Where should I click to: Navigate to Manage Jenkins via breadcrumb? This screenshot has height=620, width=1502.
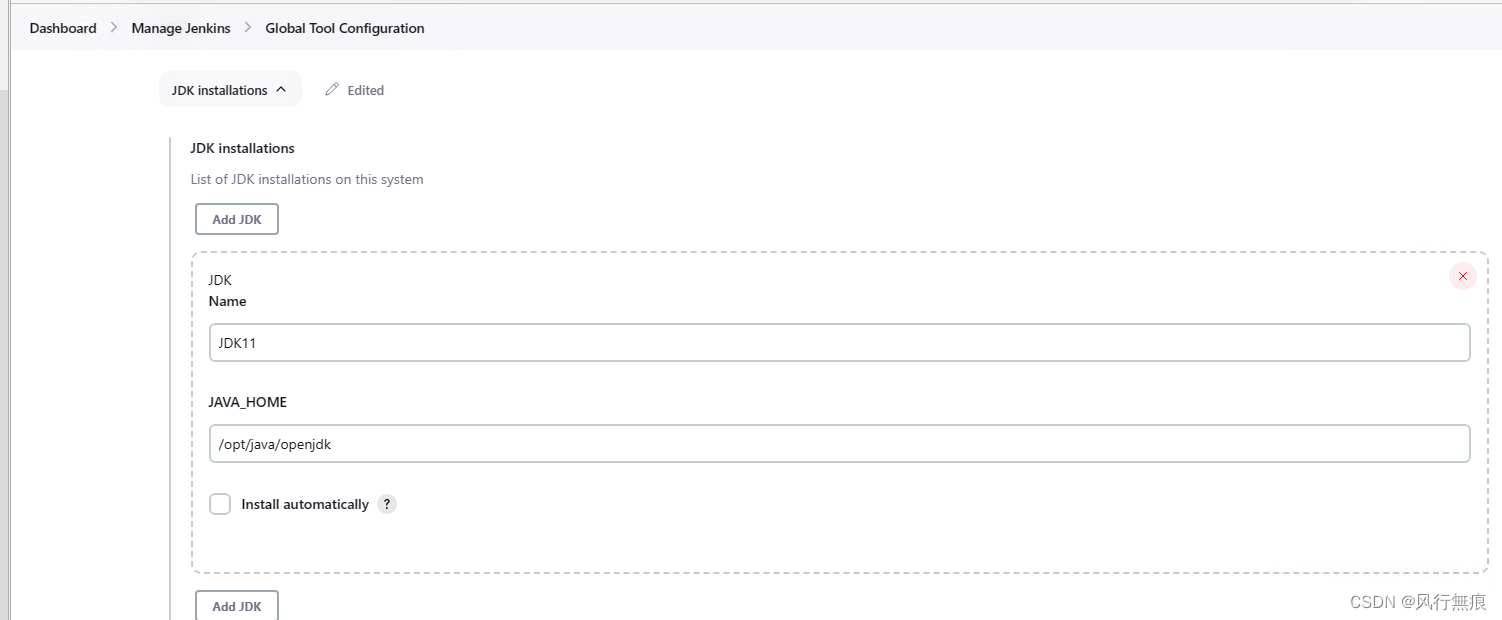coord(181,28)
